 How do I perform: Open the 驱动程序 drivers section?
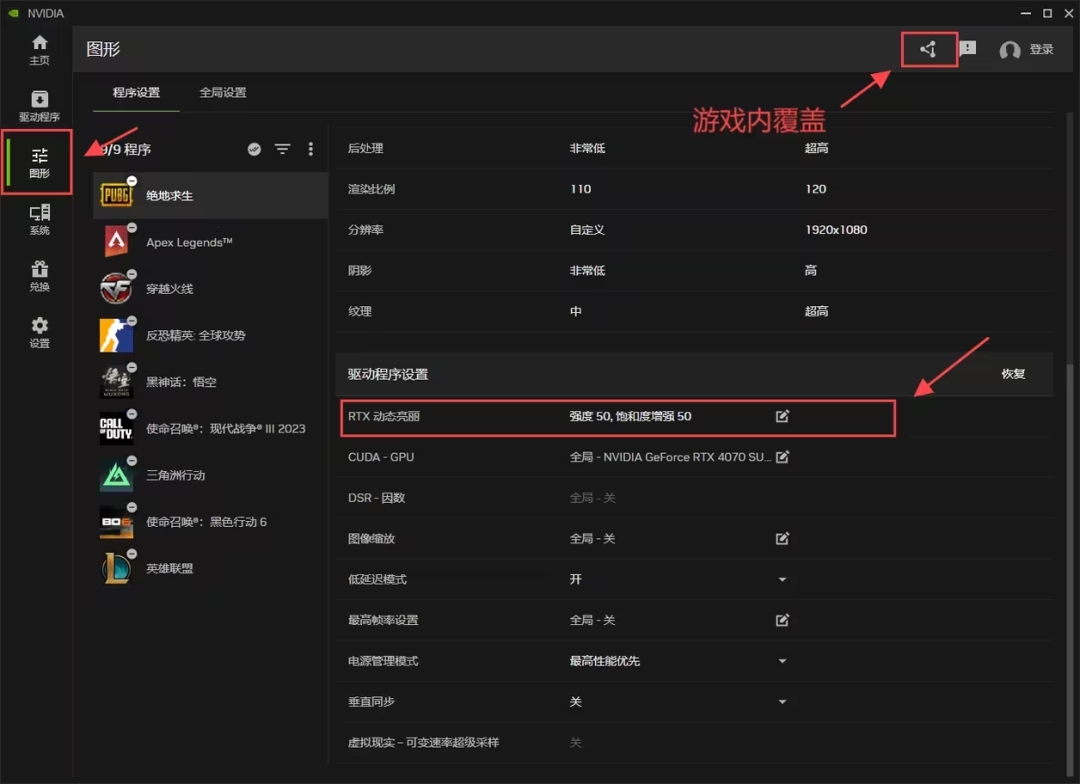39,106
